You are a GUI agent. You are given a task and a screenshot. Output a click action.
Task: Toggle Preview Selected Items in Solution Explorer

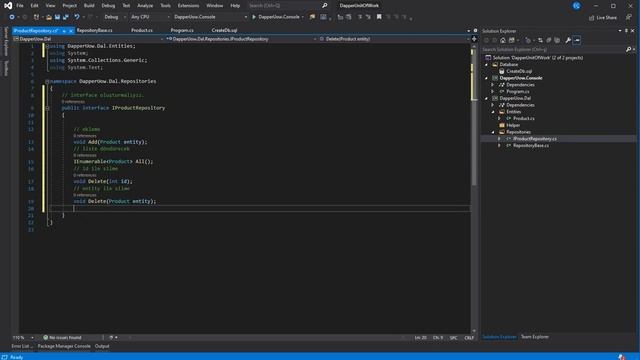point(577,40)
